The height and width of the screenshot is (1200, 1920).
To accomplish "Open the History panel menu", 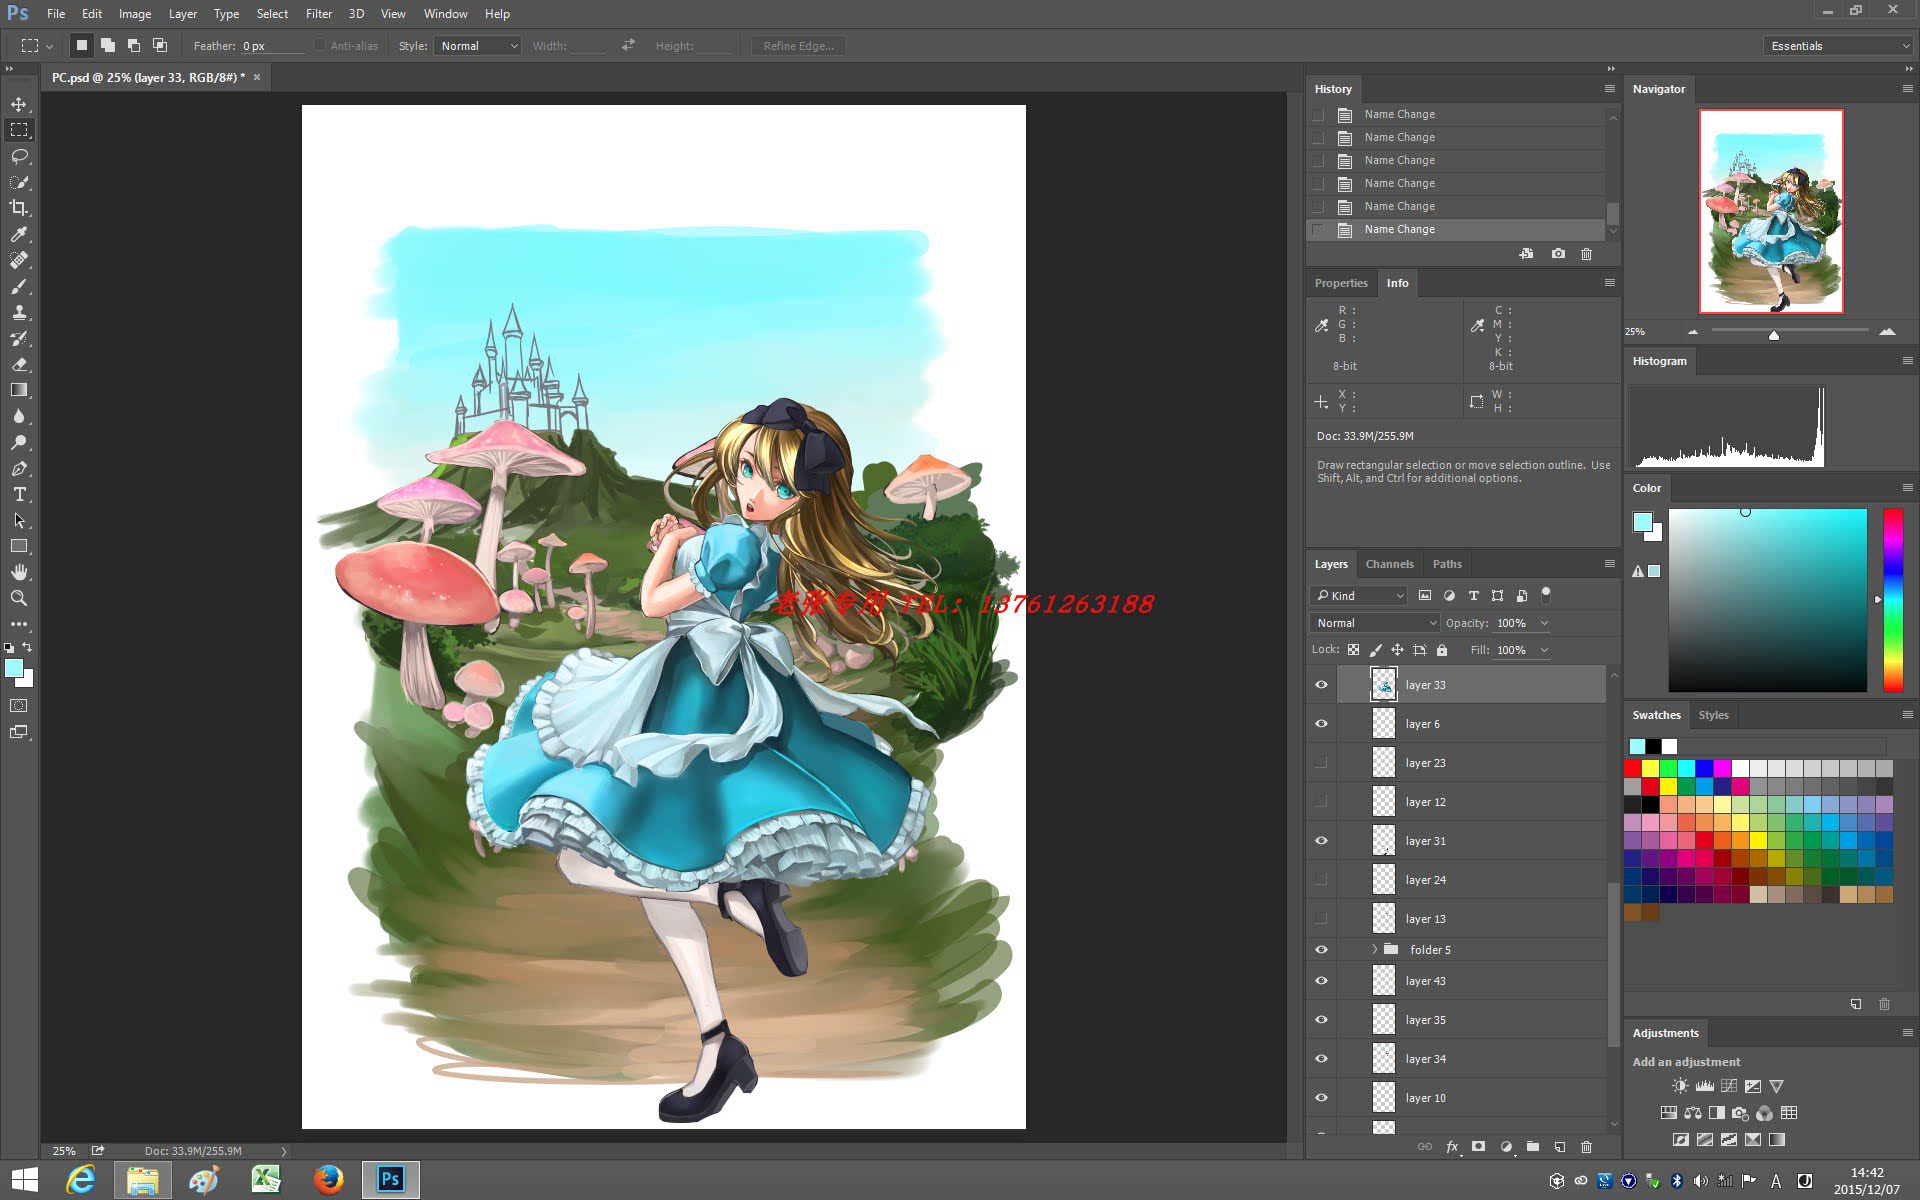I will pos(1610,89).
